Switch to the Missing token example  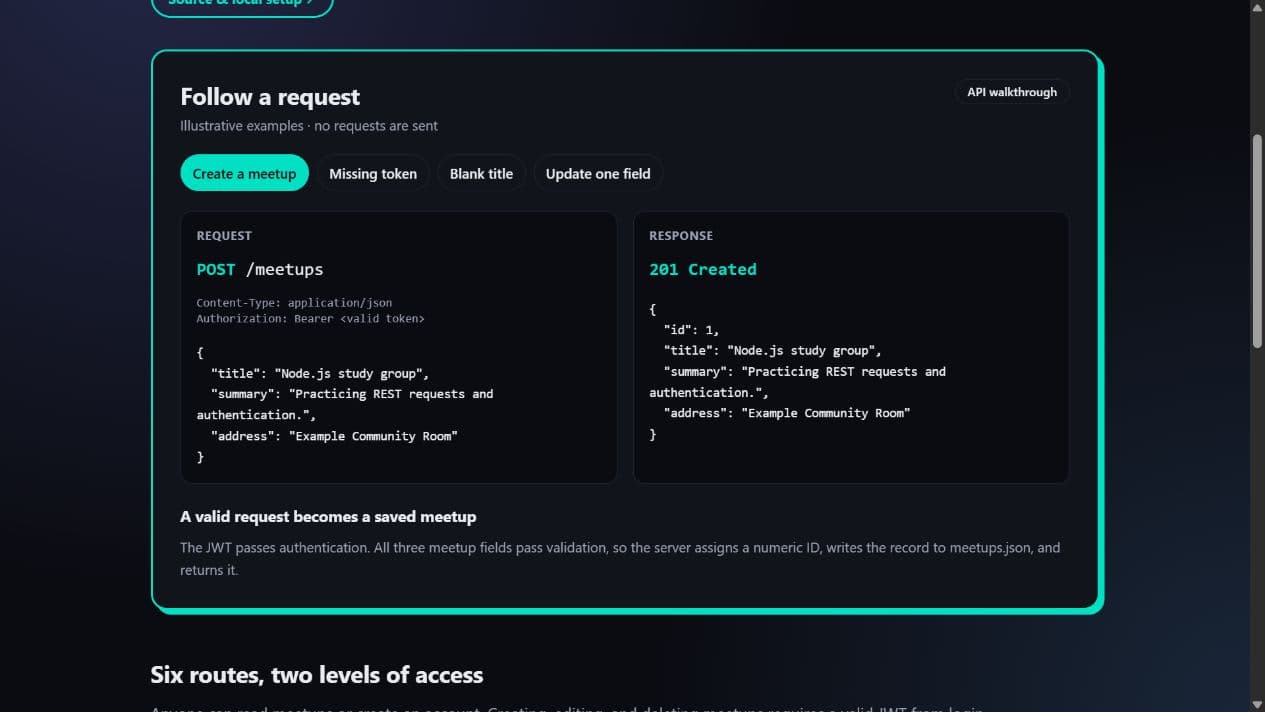pyautogui.click(x=373, y=173)
